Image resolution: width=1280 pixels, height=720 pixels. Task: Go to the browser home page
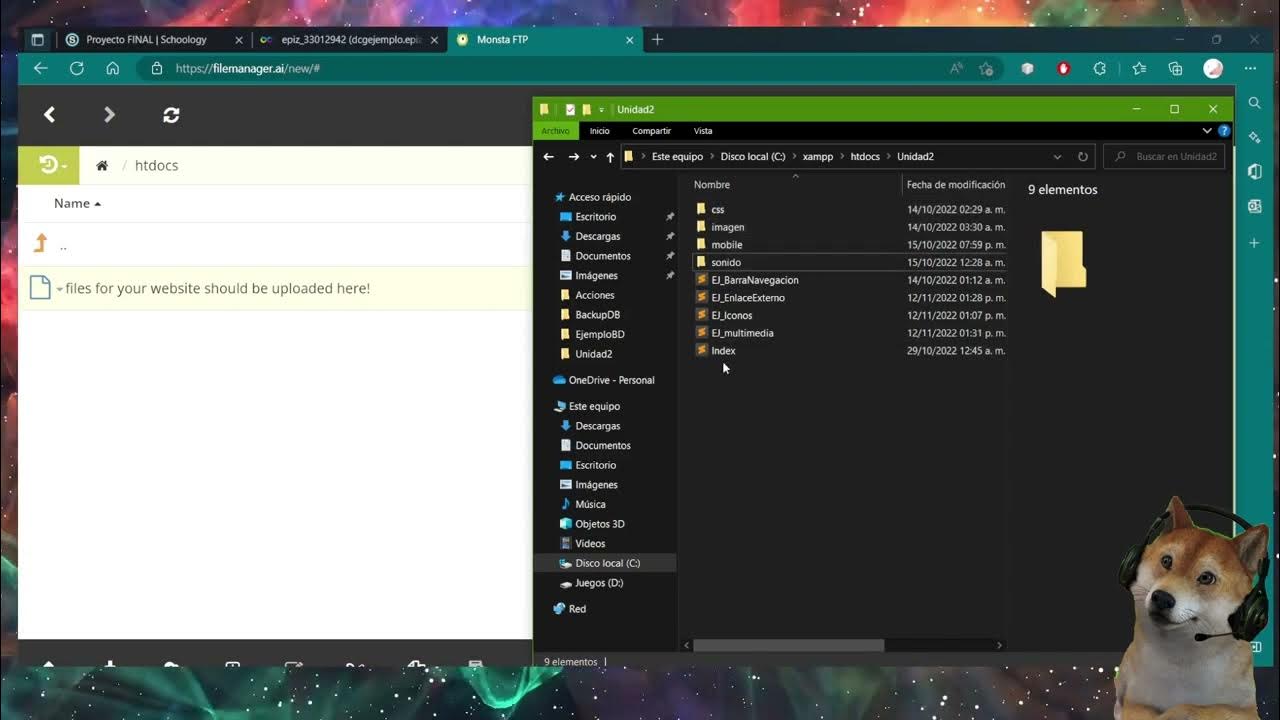pyautogui.click(x=112, y=68)
